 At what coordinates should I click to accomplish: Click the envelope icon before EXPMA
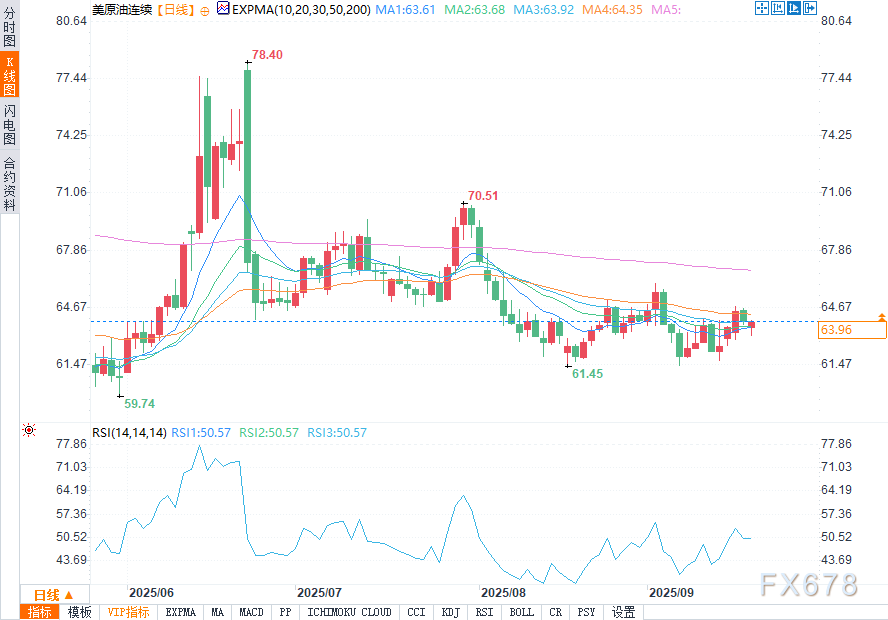pos(222,9)
